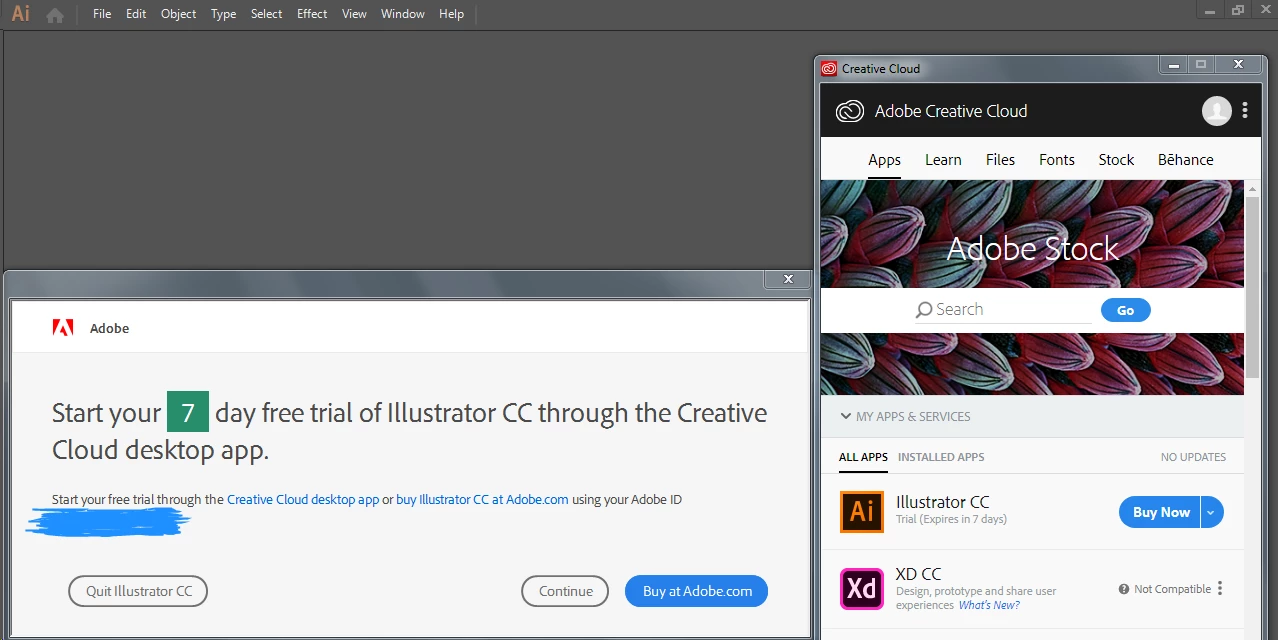Click the Not Compatible info icon
Viewport: 1278px width, 640px height.
1124,589
